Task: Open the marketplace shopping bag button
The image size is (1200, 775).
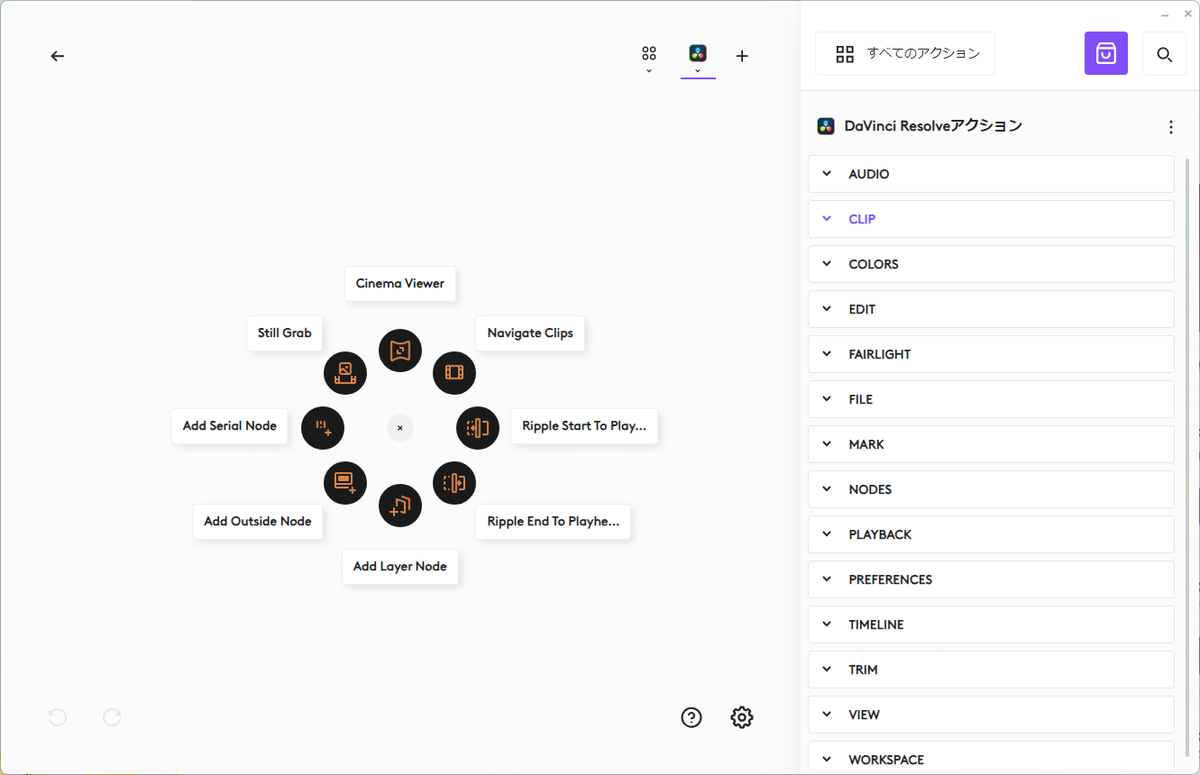Action: pos(1106,54)
